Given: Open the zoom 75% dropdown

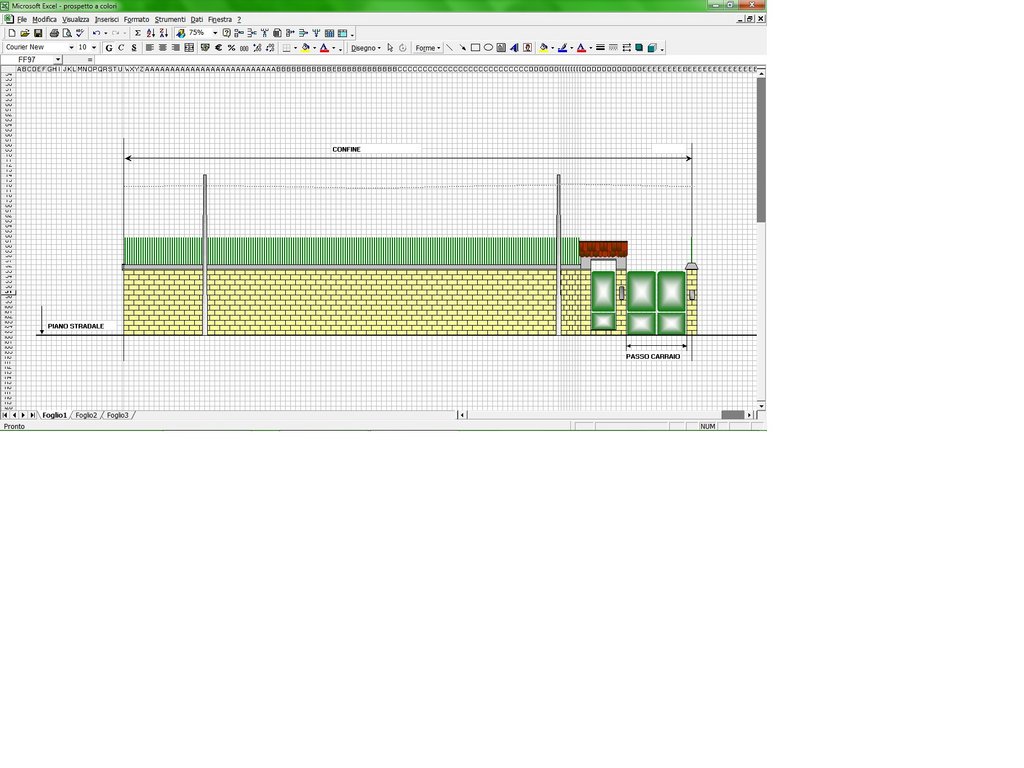Looking at the screenshot, I should [x=215, y=33].
